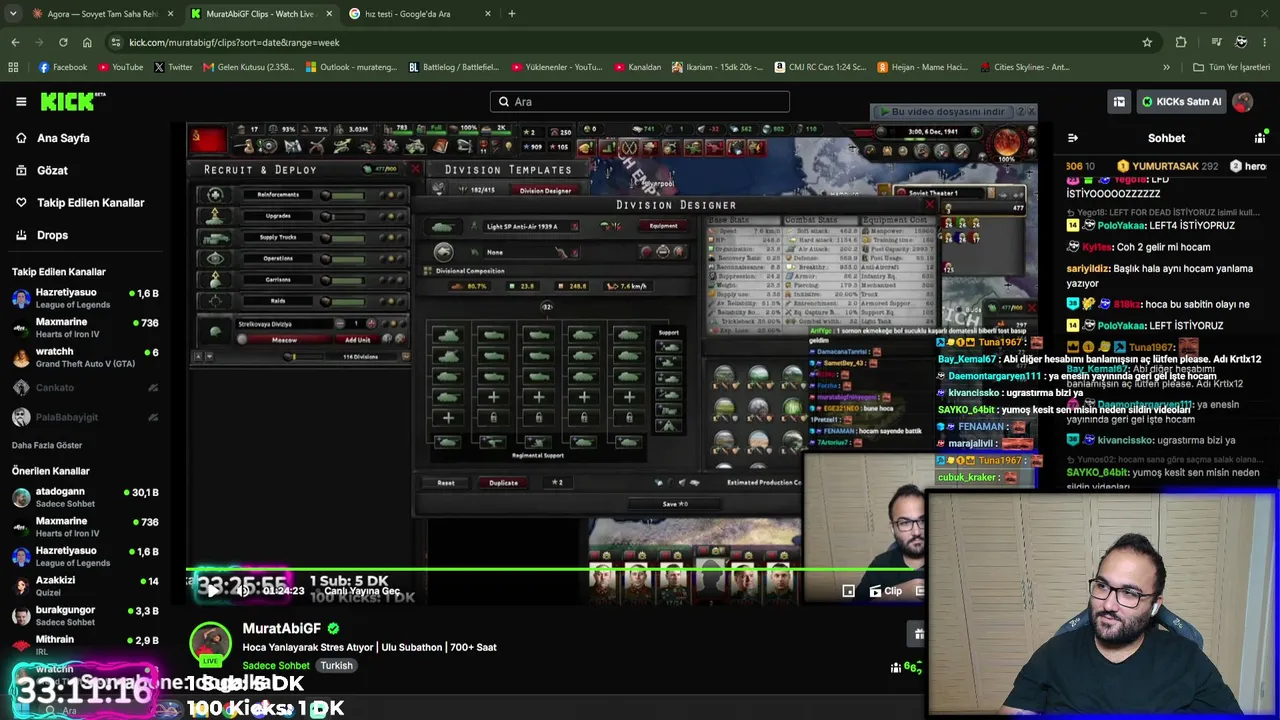Click the Clip button on the player
Image resolution: width=1280 pixels, height=720 pixels.
pos(886,591)
